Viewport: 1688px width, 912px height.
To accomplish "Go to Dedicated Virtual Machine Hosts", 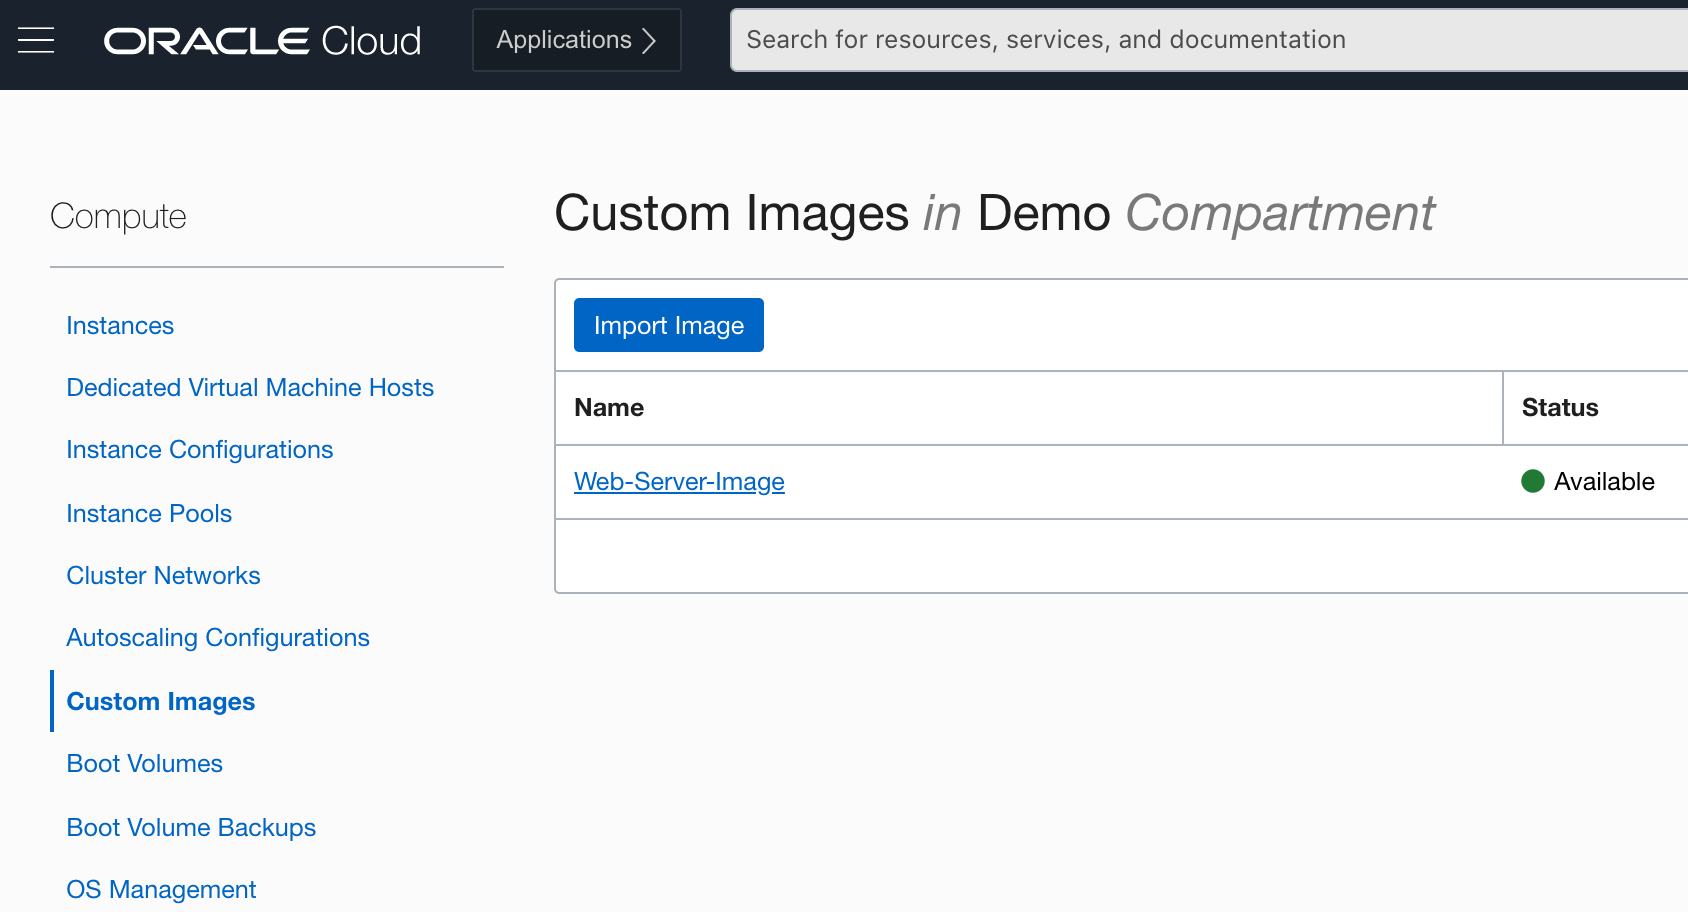I will pyautogui.click(x=250, y=388).
